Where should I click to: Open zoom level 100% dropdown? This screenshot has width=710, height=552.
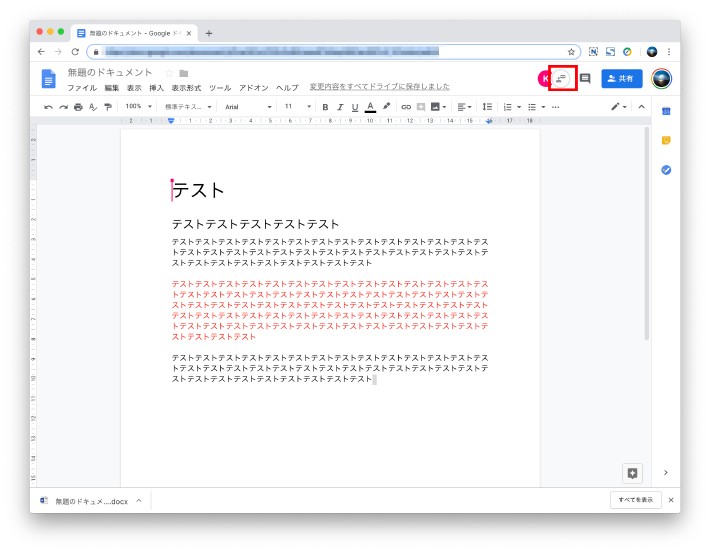click(x=139, y=106)
